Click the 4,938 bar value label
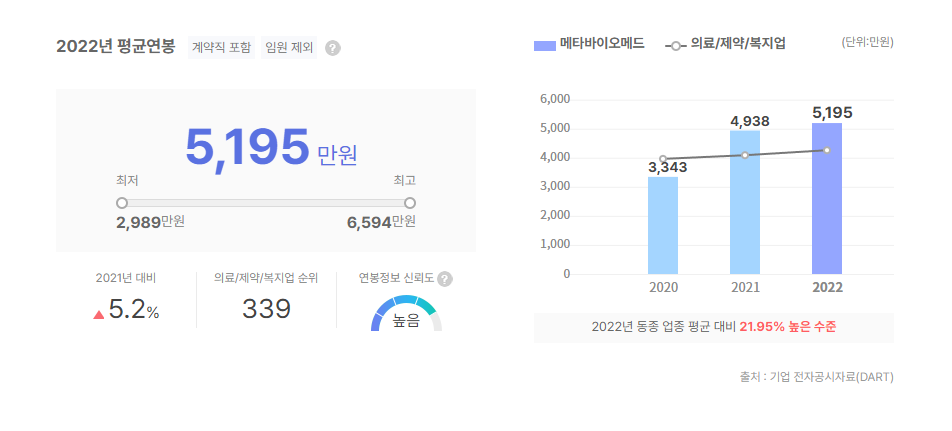 tap(750, 121)
